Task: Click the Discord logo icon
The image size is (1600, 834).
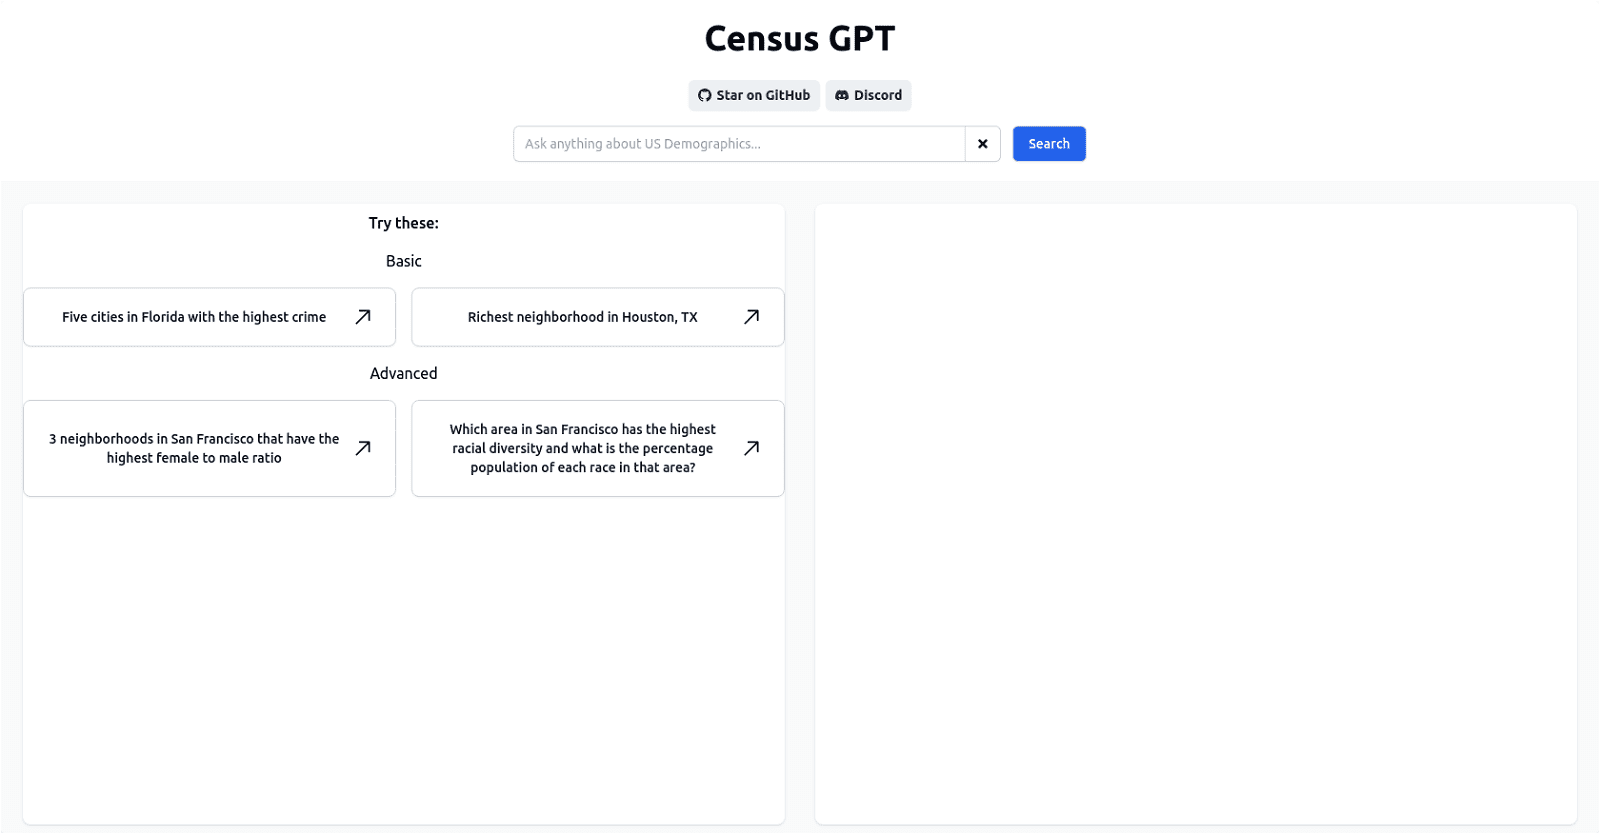Action: click(842, 95)
